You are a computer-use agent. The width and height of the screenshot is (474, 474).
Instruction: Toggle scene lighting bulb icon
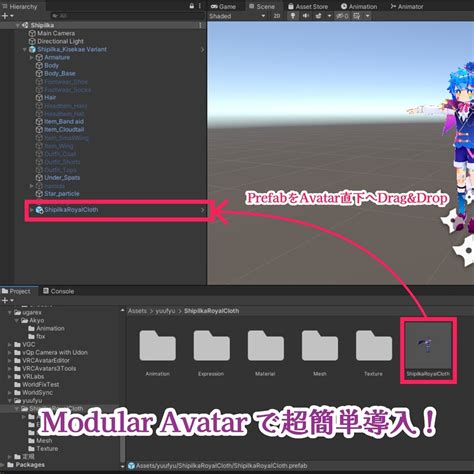click(293, 16)
